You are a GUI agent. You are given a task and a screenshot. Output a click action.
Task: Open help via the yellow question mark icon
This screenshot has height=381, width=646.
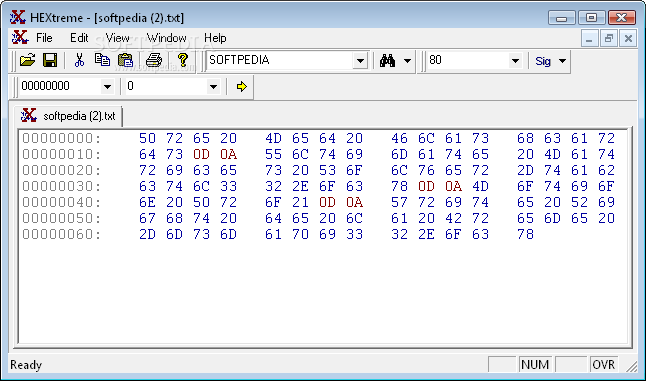[183, 61]
